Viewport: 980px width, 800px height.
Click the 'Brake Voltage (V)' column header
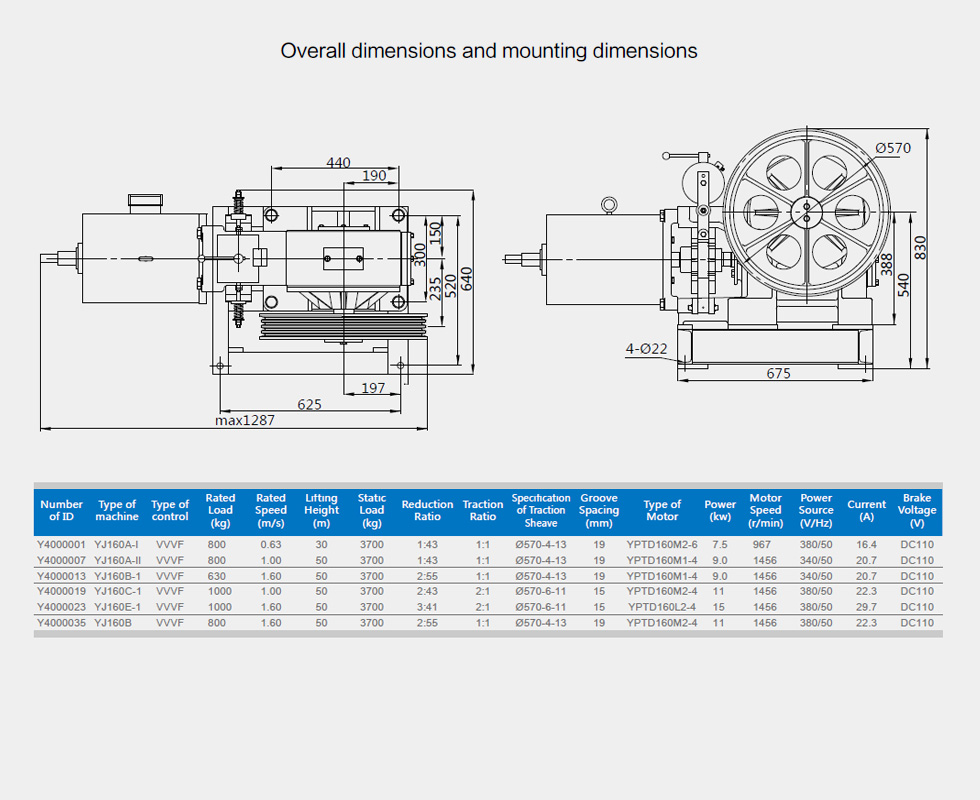tap(916, 510)
